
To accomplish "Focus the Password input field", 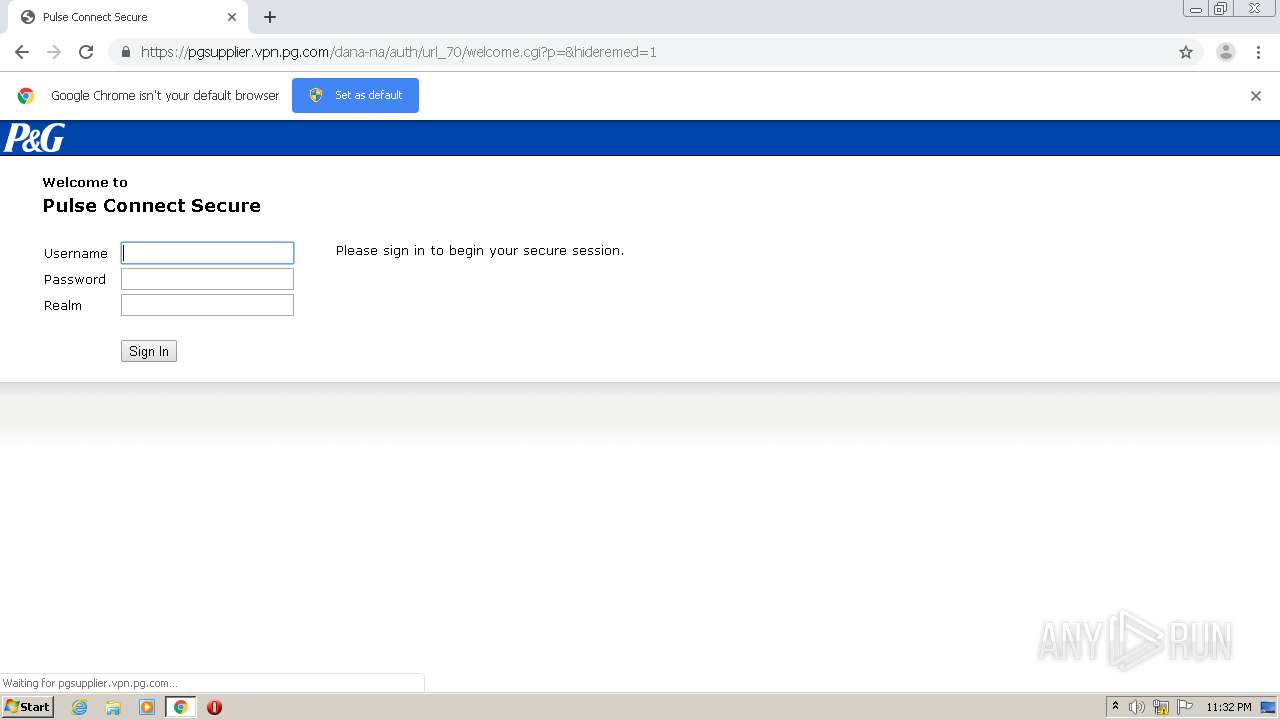I will coord(207,279).
